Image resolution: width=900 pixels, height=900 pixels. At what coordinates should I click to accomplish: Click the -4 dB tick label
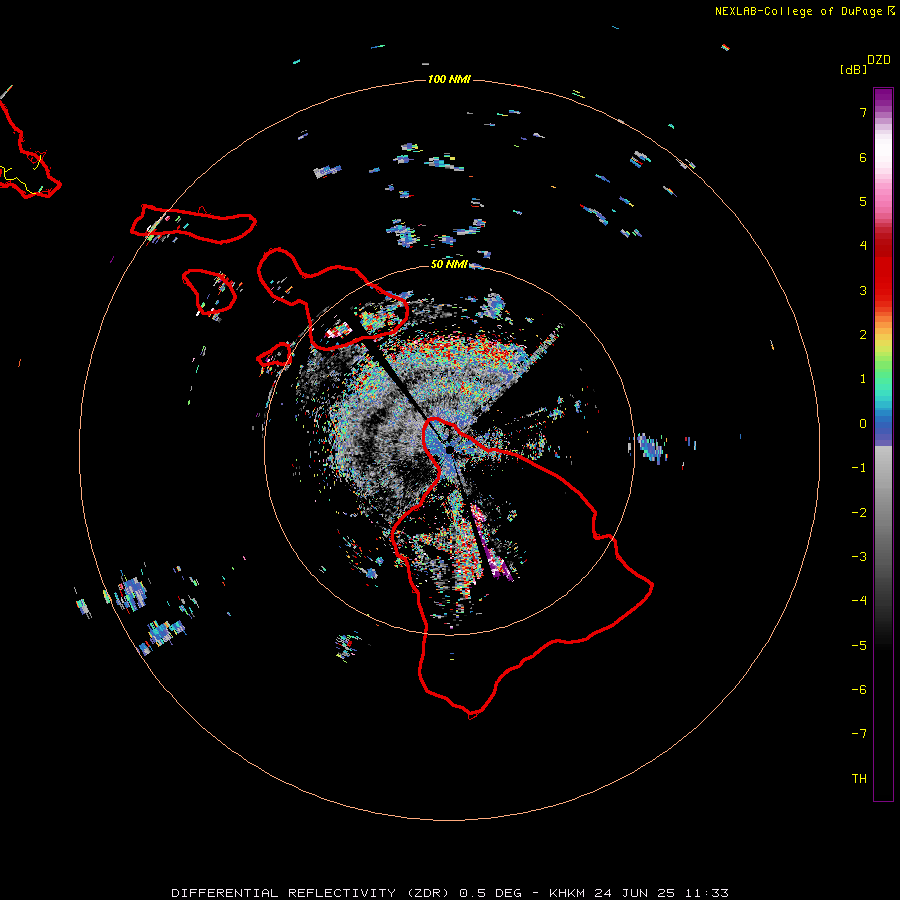coord(859,601)
